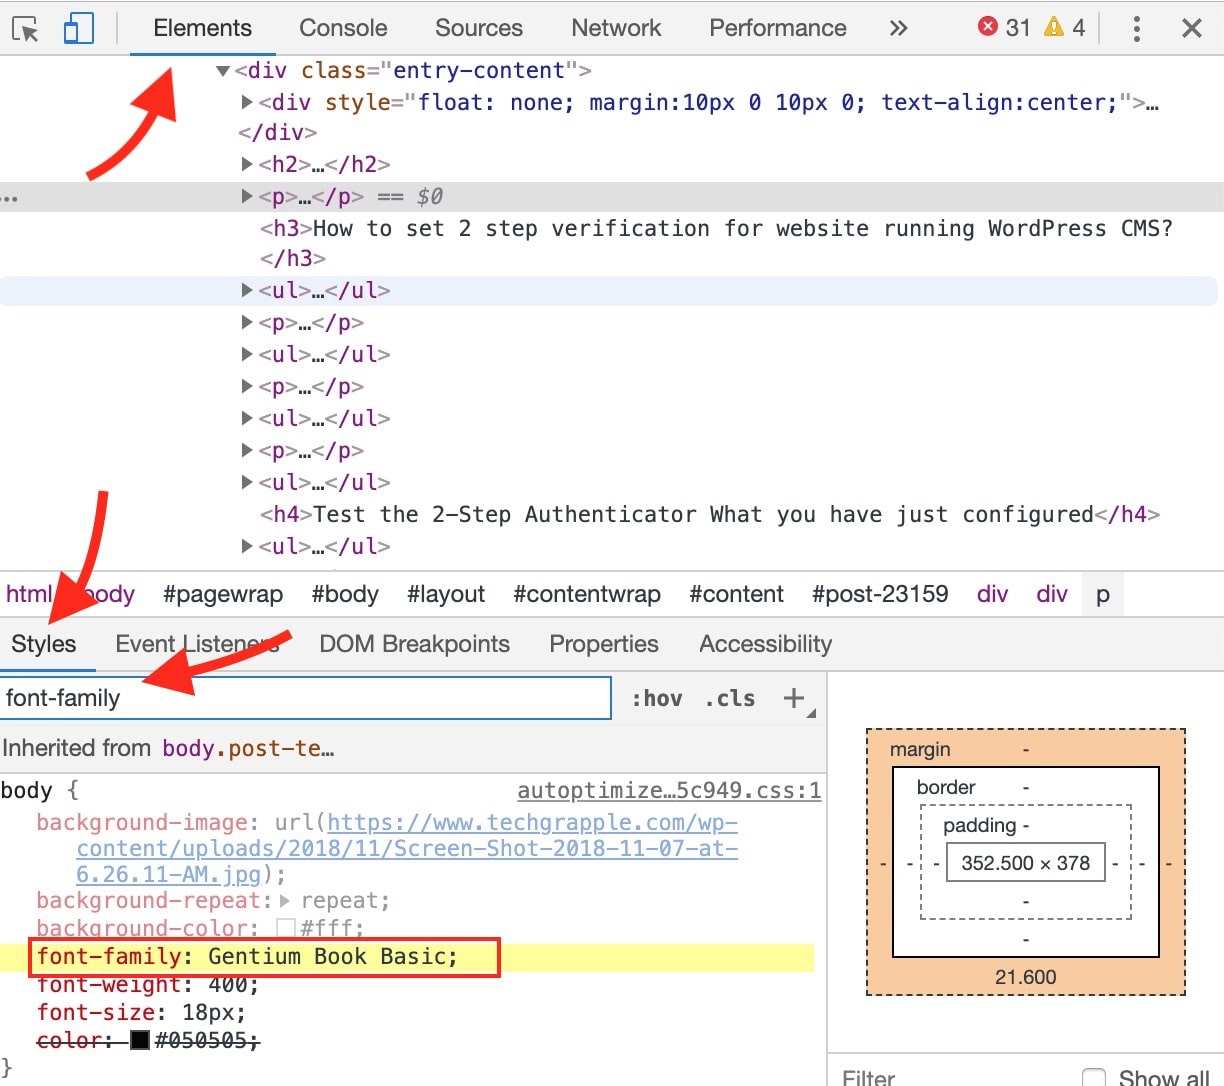Switch to the Console tab
The height and width of the screenshot is (1086, 1224).
(343, 28)
